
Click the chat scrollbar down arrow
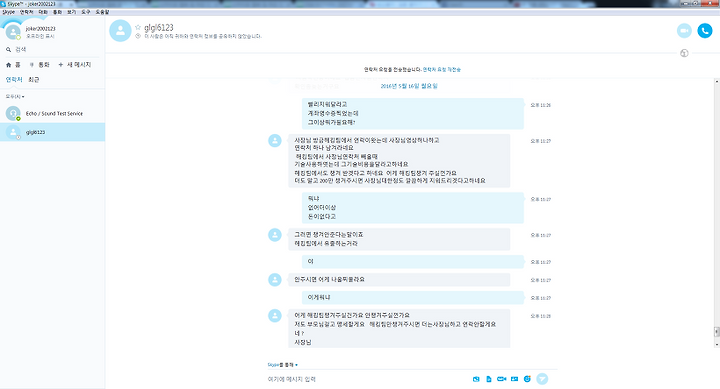(x=717, y=344)
